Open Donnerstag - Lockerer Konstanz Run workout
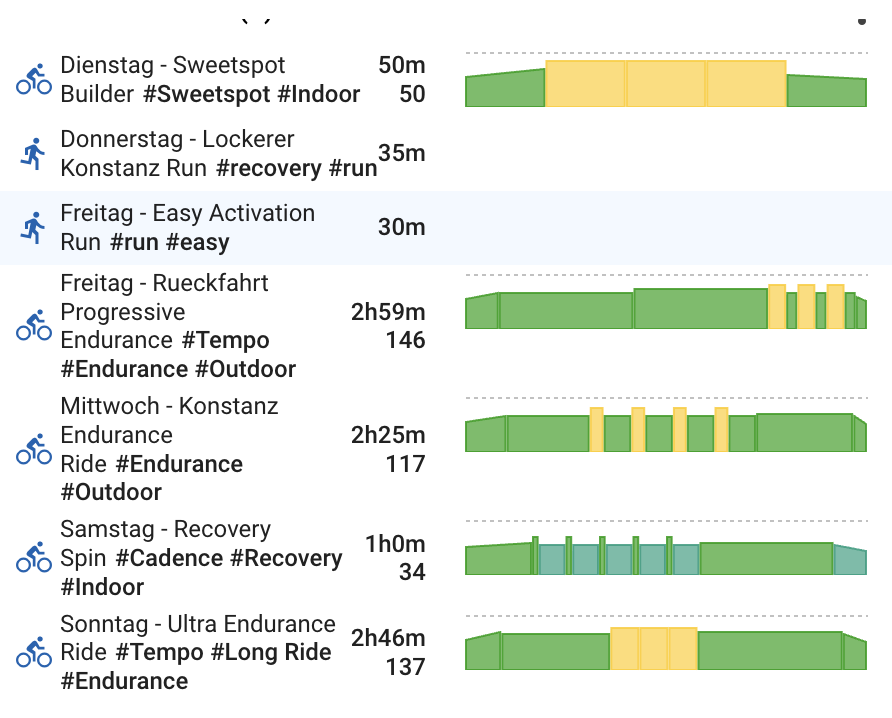The image size is (892, 718). pos(177,140)
